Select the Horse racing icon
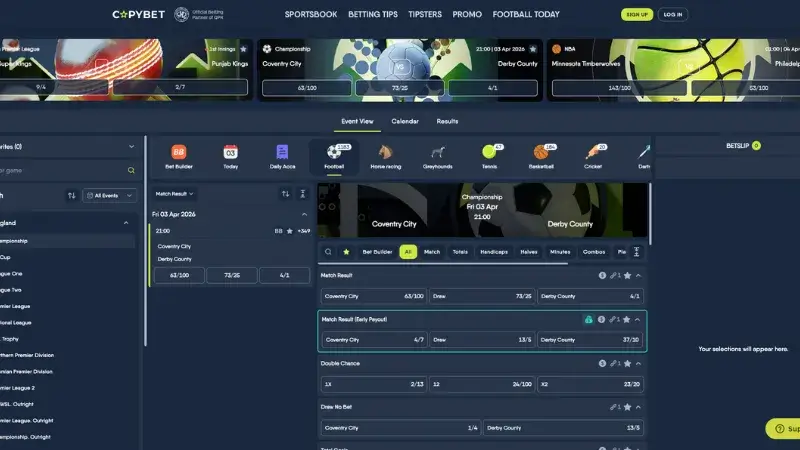 (x=385, y=156)
